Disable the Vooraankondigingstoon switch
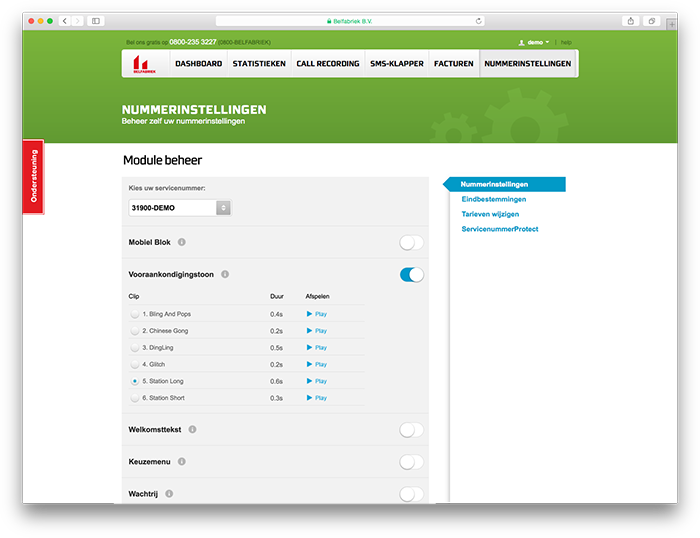Screen dimensions: 700x538 [411, 274]
